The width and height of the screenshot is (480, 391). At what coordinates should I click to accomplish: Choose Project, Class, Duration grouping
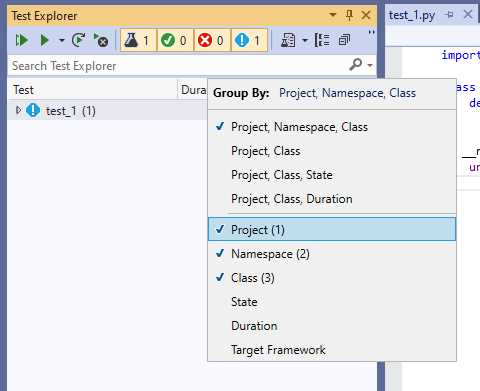(292, 199)
